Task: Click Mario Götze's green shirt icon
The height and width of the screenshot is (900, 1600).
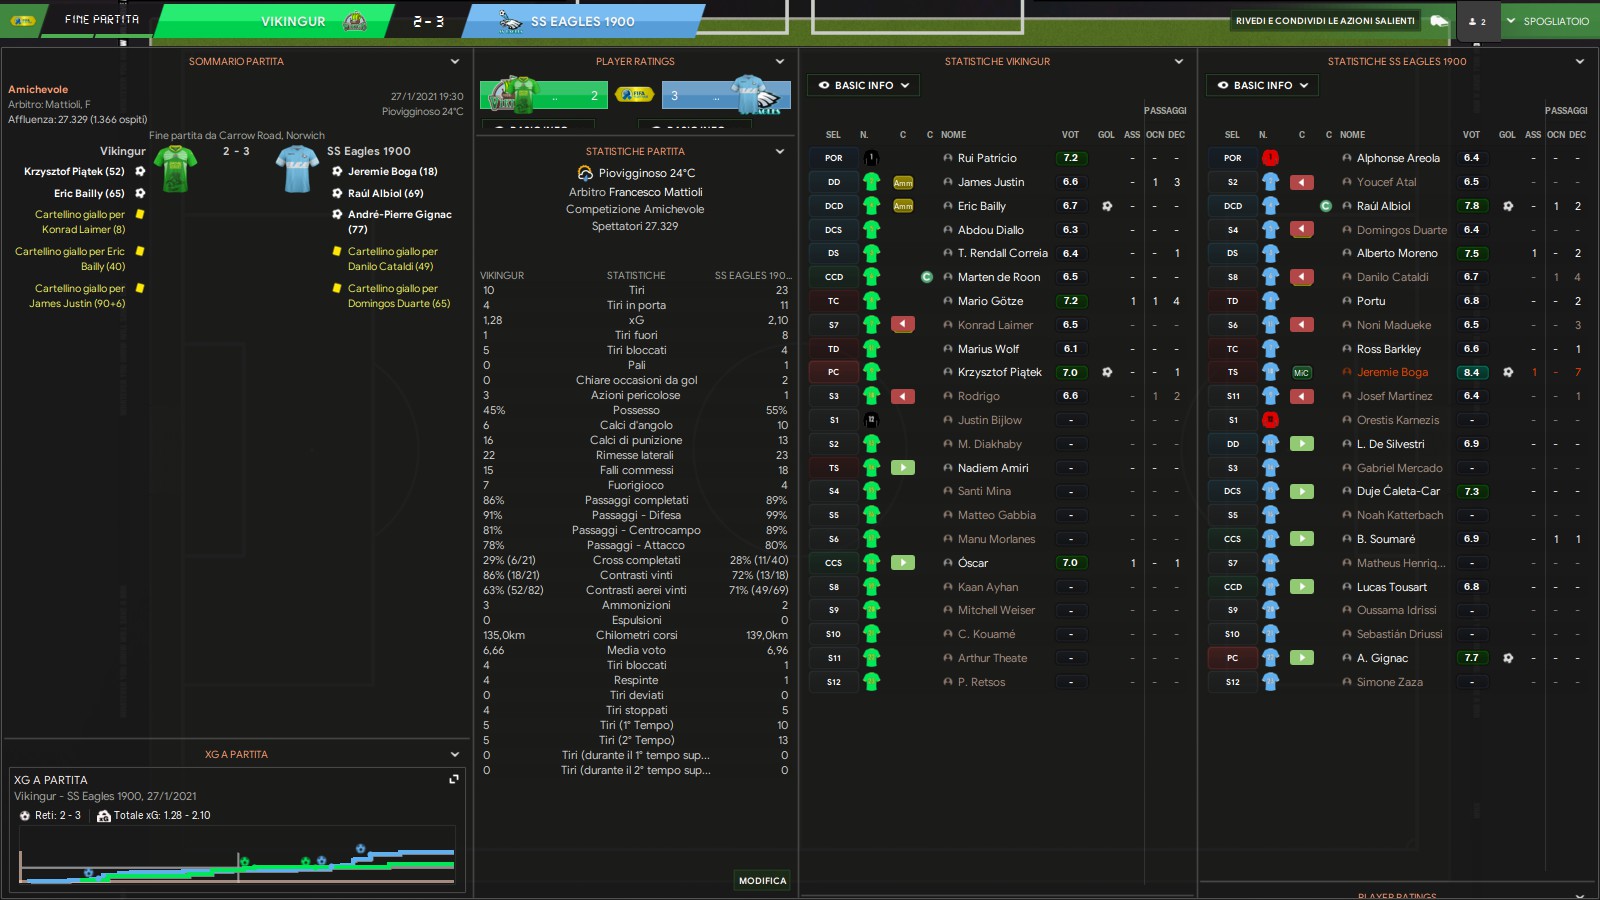Action: coord(871,300)
